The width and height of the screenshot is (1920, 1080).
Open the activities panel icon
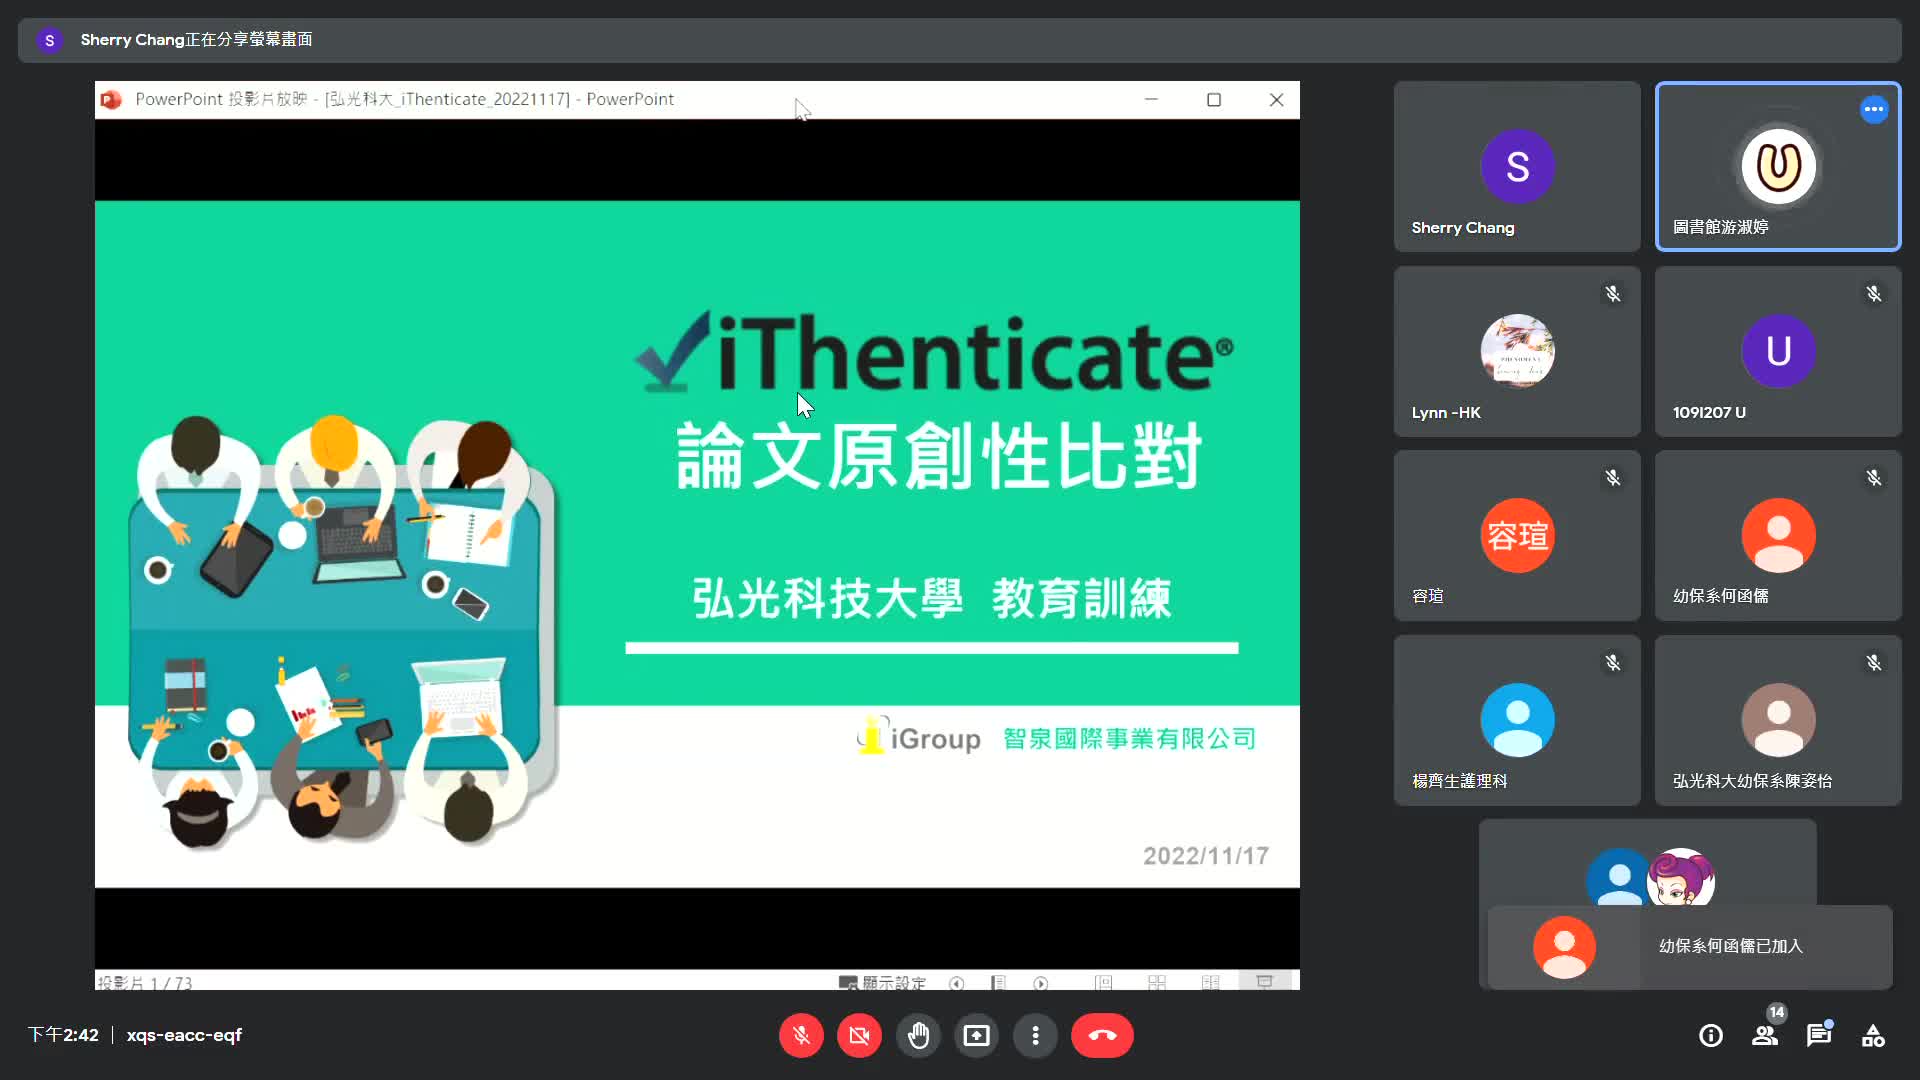(1873, 1036)
